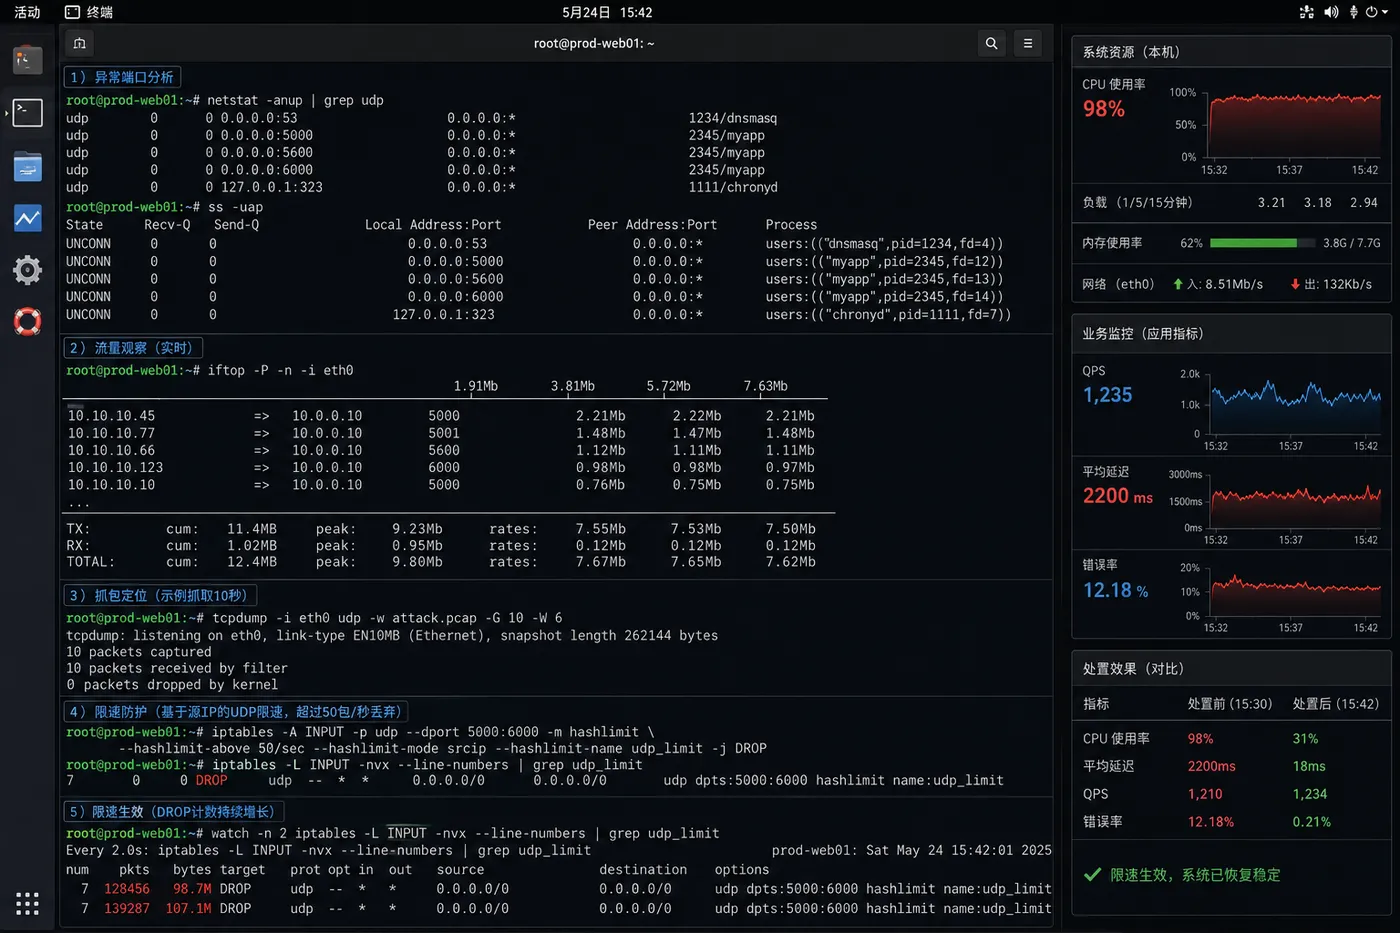Select heading 4) 限速防护 UDP限速
Viewport: 1400px width, 933px height.
click(235, 712)
